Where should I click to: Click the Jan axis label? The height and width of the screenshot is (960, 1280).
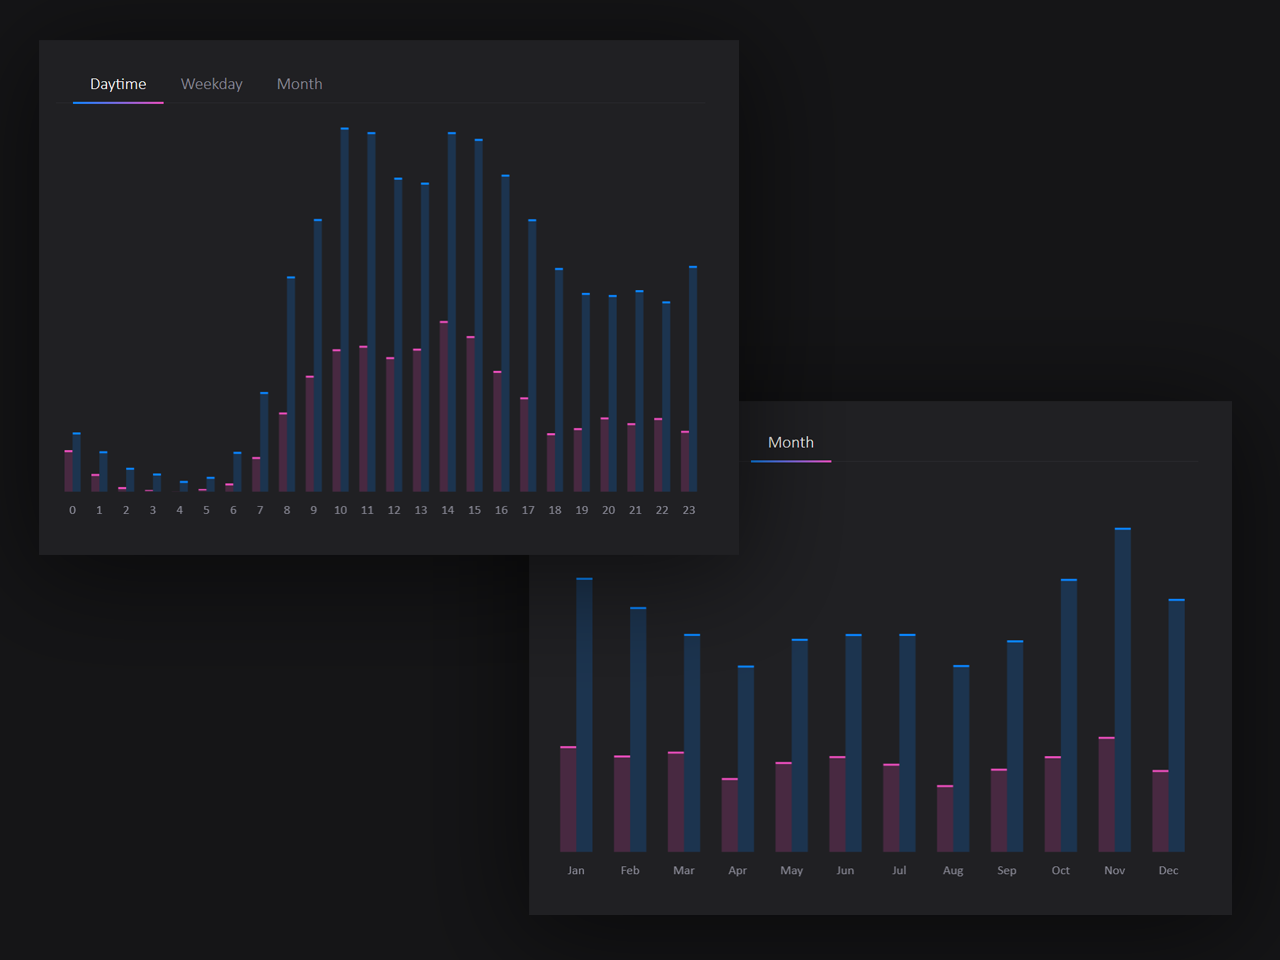coord(576,870)
